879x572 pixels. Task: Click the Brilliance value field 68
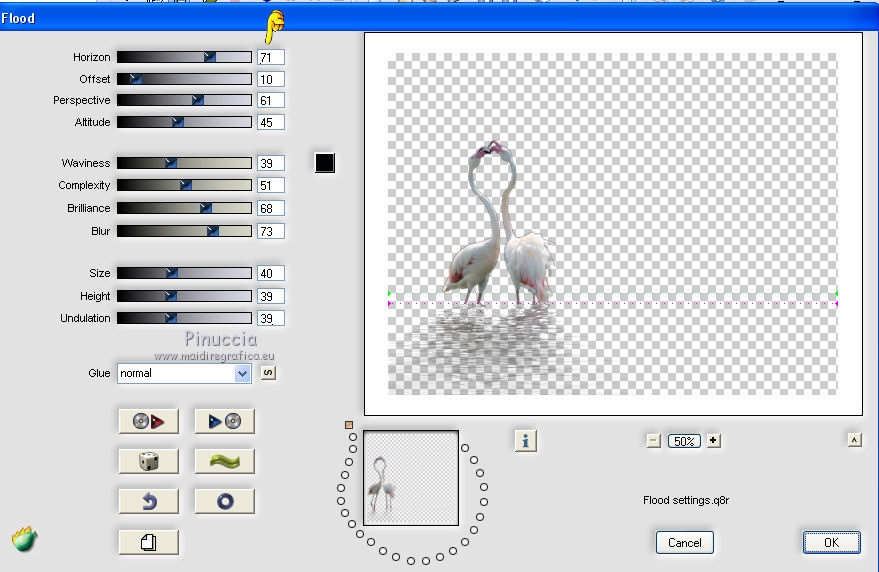[271, 209]
